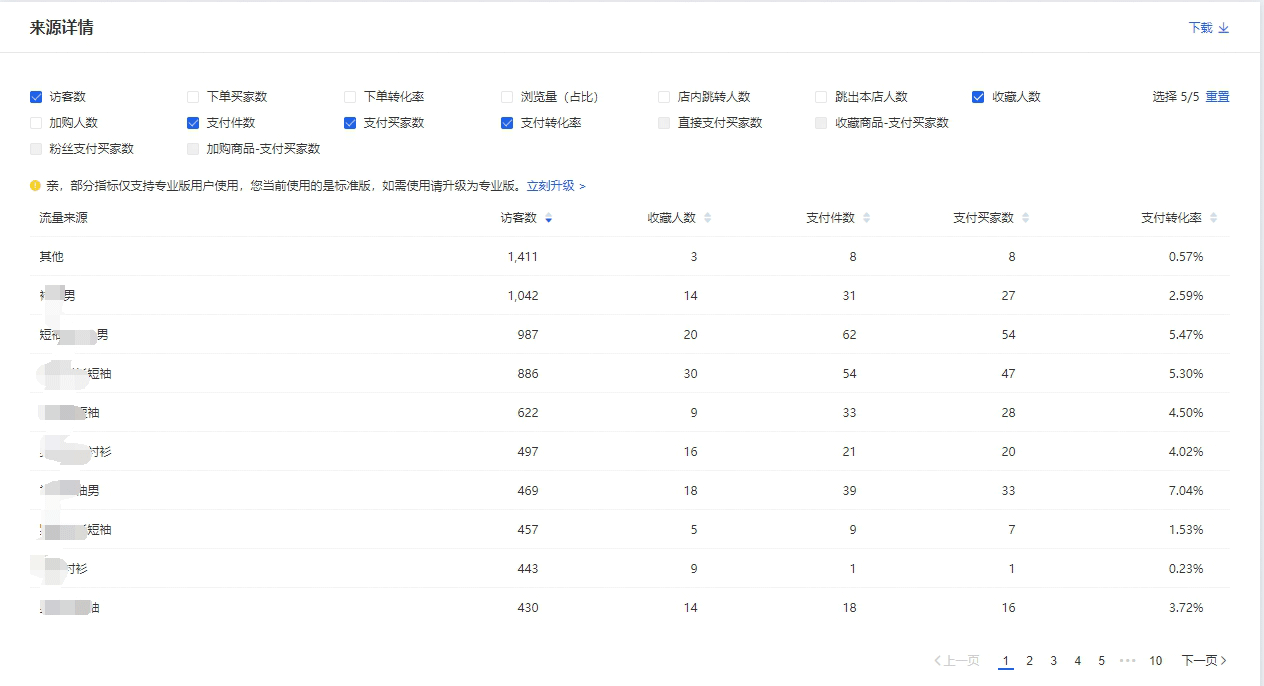The width and height of the screenshot is (1264, 686).
Task: Go to 下一页 next page
Action: coord(1204,661)
